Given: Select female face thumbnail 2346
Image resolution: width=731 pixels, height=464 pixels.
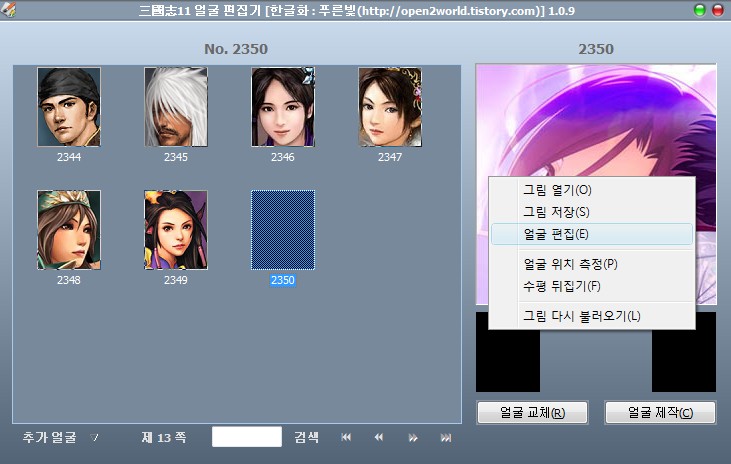Looking at the screenshot, I should pyautogui.click(x=283, y=107).
